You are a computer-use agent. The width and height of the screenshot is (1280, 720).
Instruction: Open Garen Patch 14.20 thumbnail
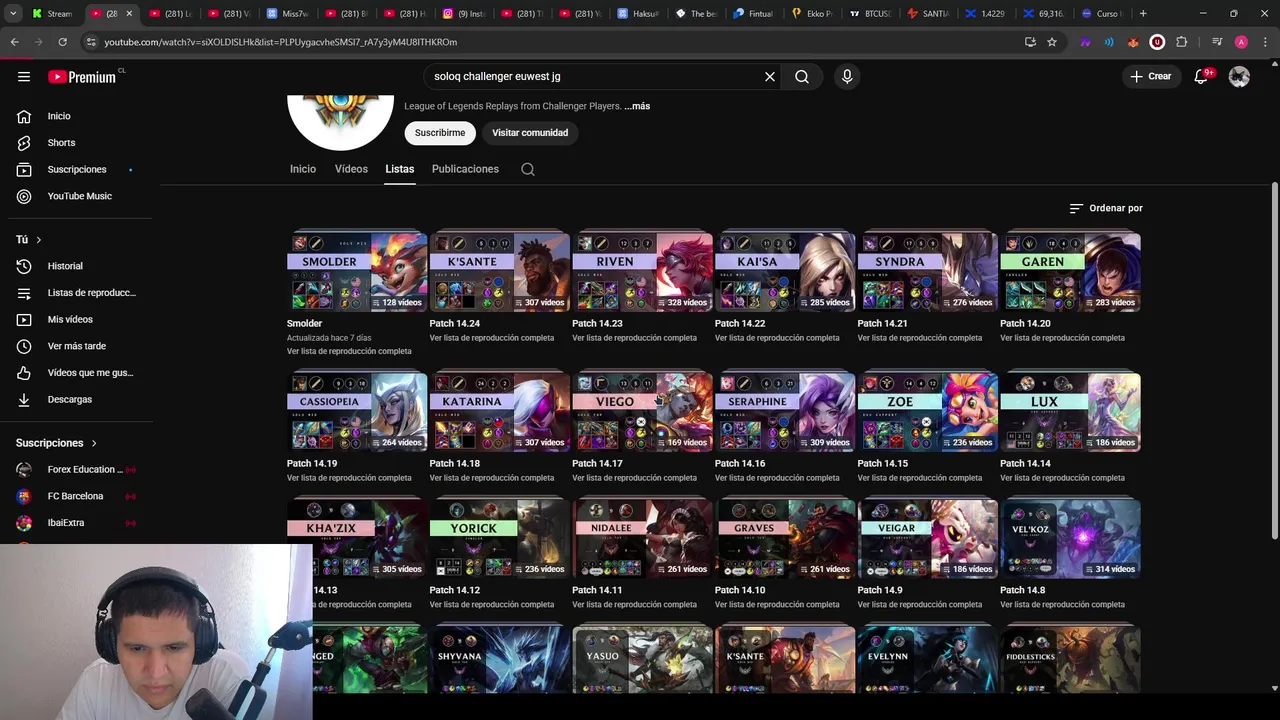(1070, 272)
